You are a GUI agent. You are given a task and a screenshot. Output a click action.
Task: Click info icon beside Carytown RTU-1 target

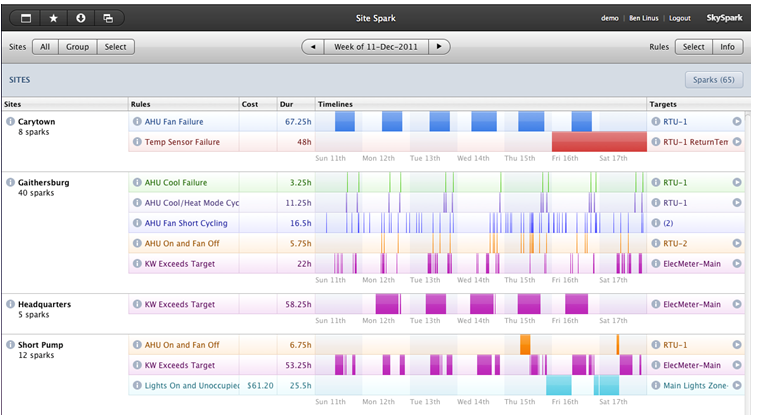[656, 121]
